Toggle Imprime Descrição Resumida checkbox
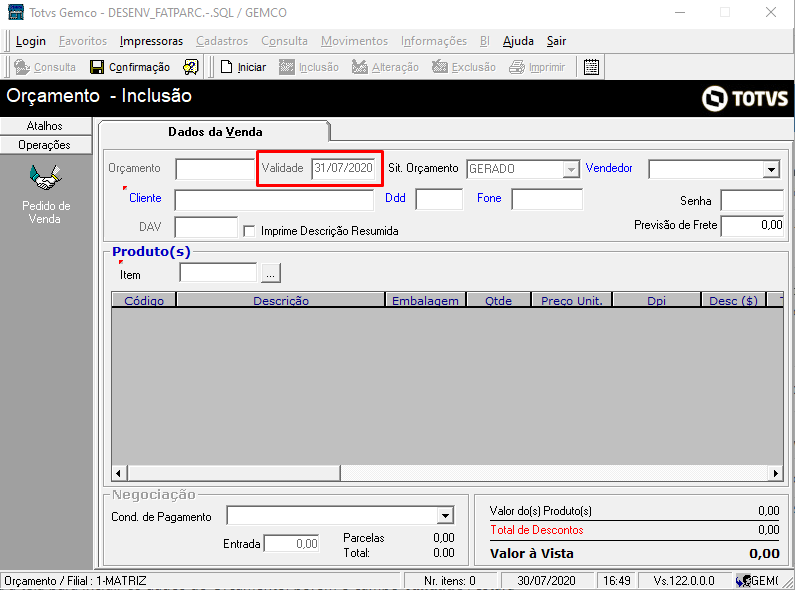The height and width of the screenshot is (590, 795). pos(249,231)
